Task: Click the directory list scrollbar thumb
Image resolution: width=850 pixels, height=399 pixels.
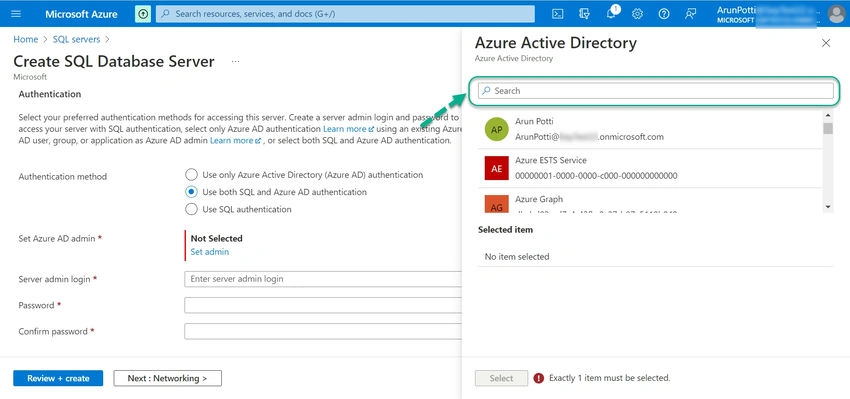Action: point(828,128)
